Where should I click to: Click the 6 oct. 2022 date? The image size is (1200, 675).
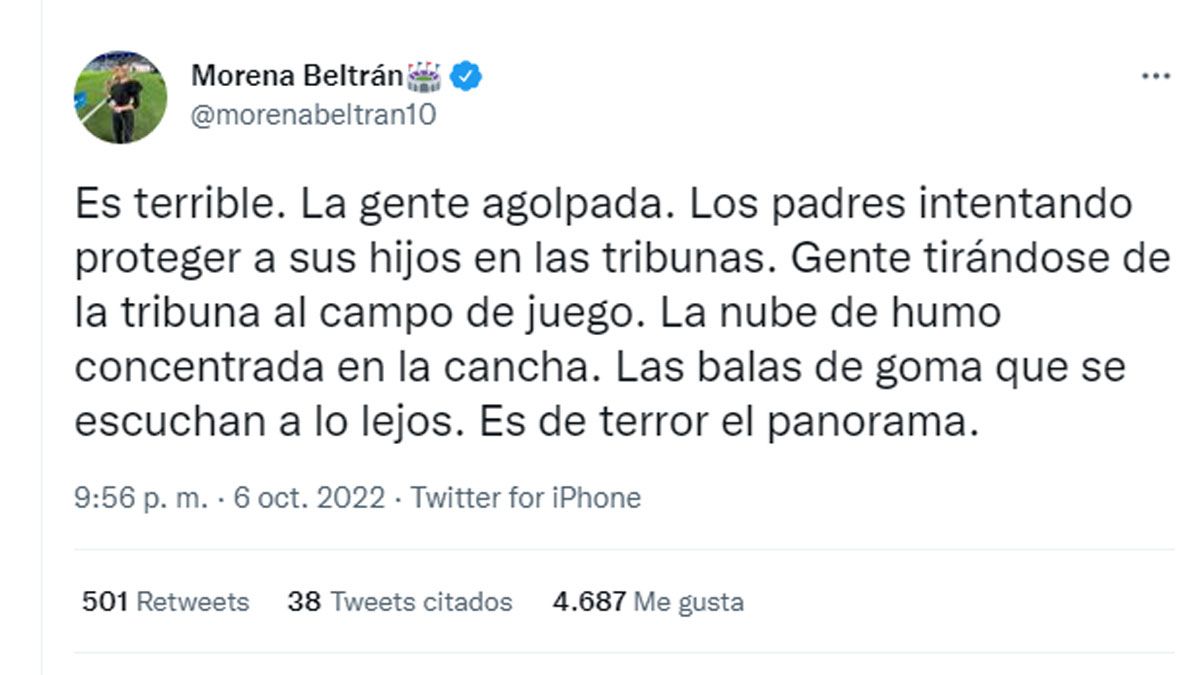[308, 497]
